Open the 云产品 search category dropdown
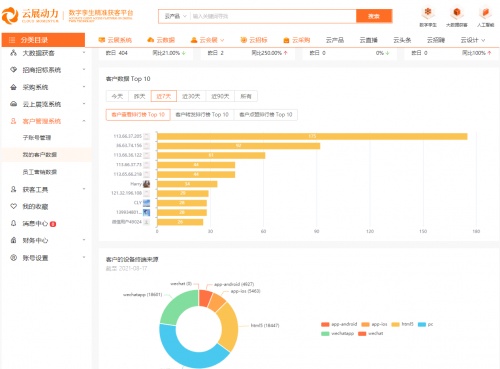The image size is (500, 369). (175, 16)
